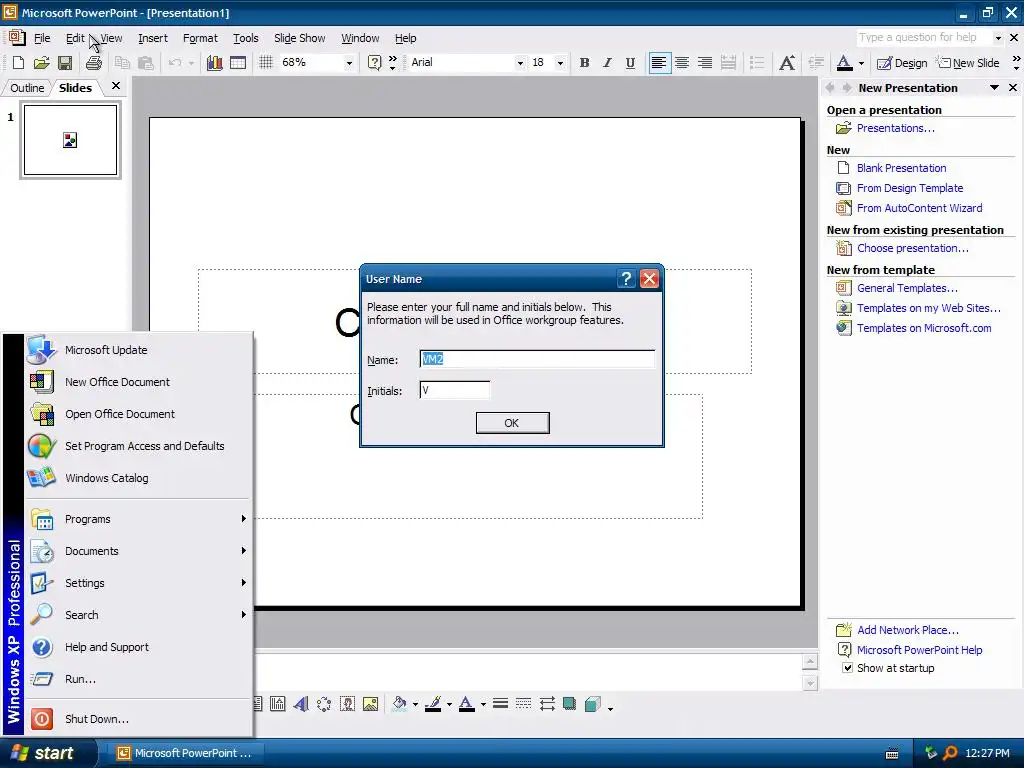Open the Format menu

click(x=200, y=38)
